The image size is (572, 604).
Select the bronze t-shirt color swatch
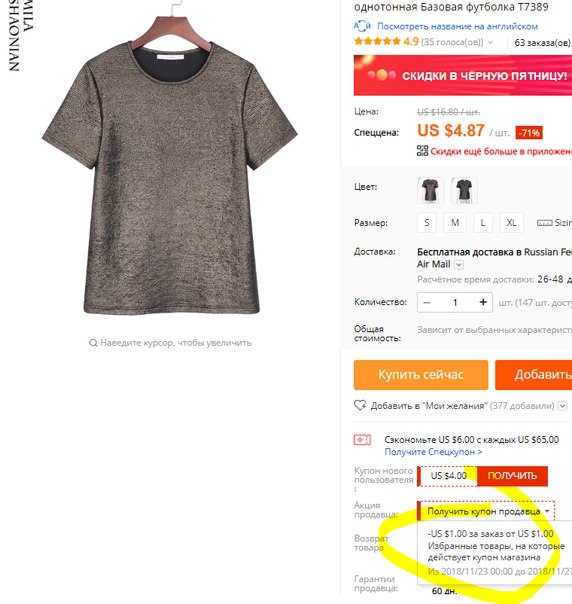click(x=430, y=190)
